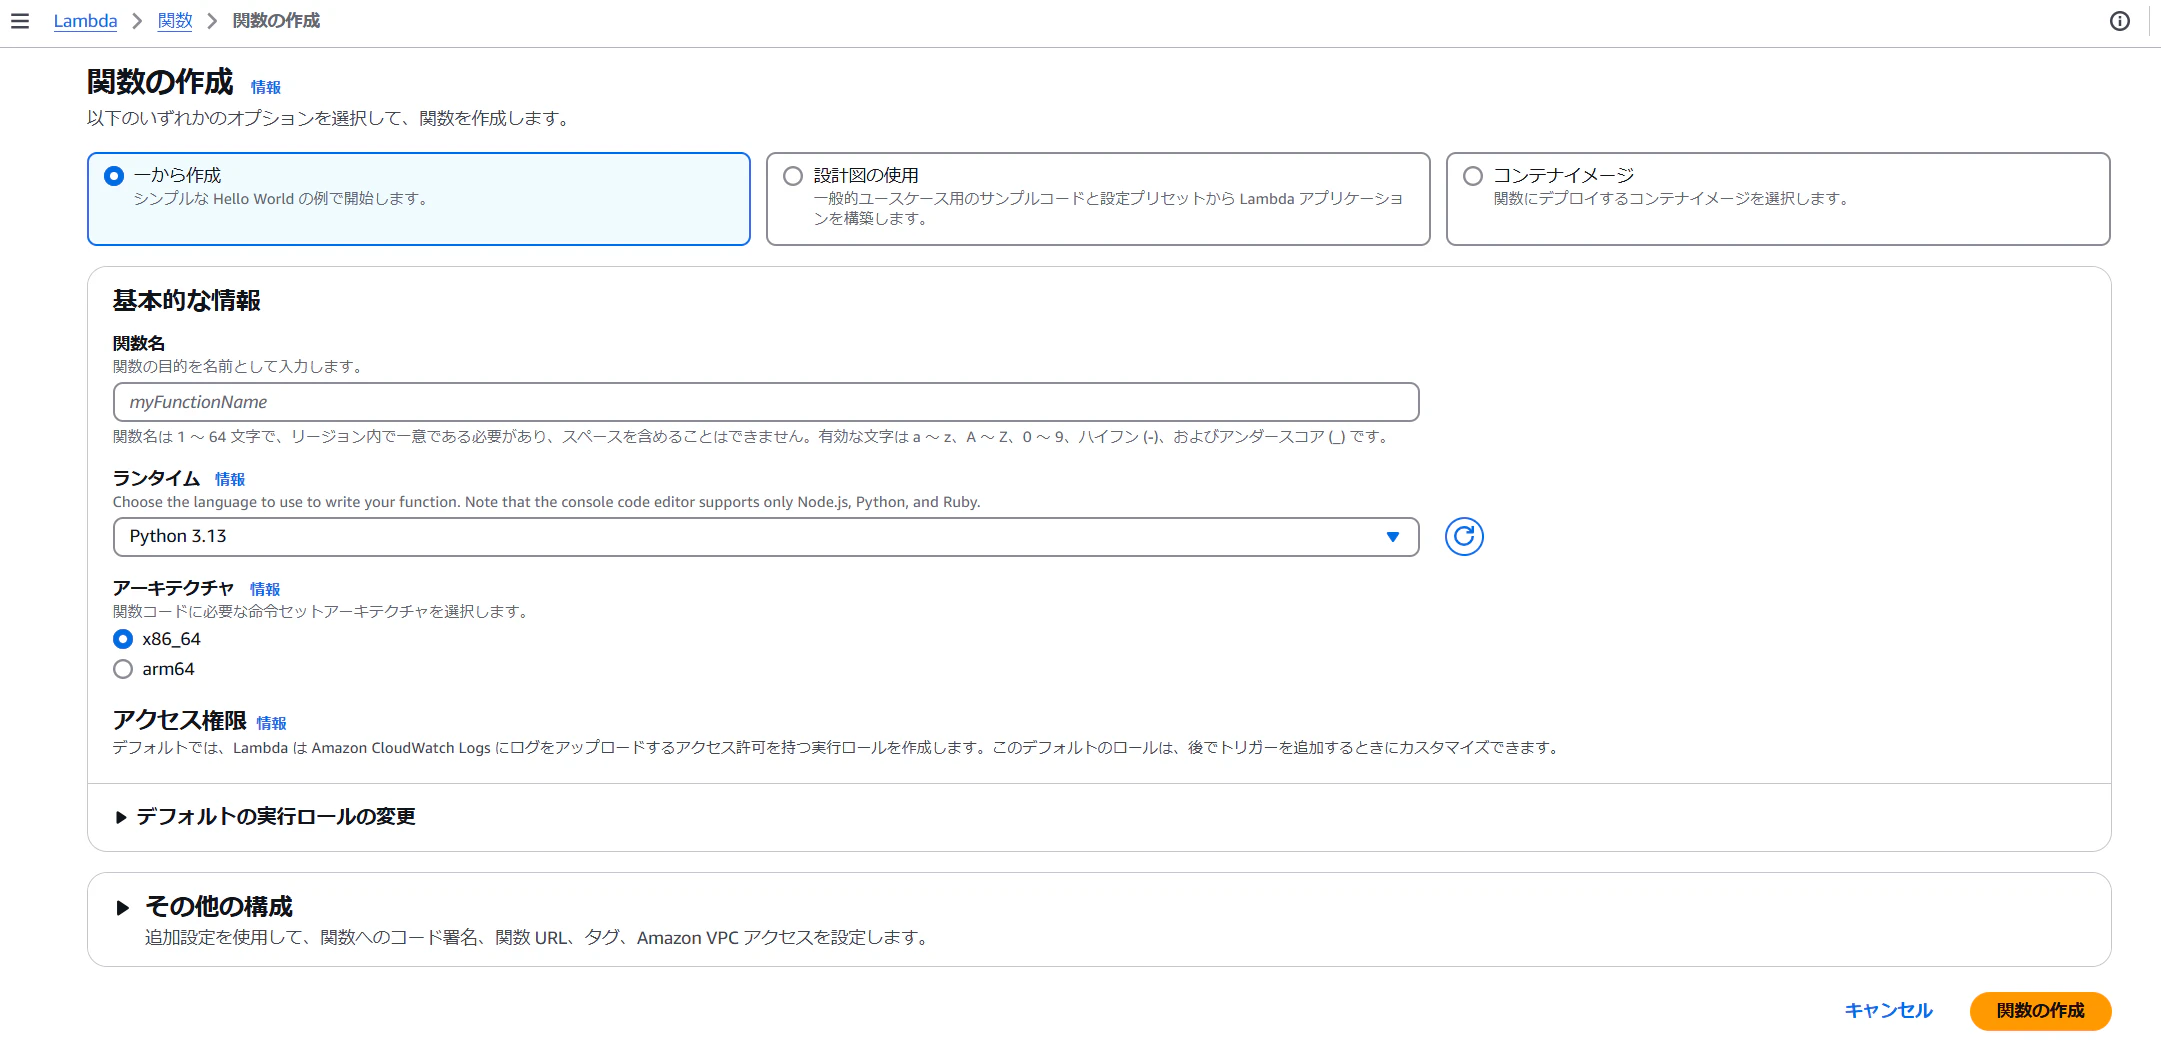Image resolution: width=2161 pixels, height=1042 pixels.
Task: Open the 情報 link beside アクセス権限
Action: pyautogui.click(x=272, y=723)
